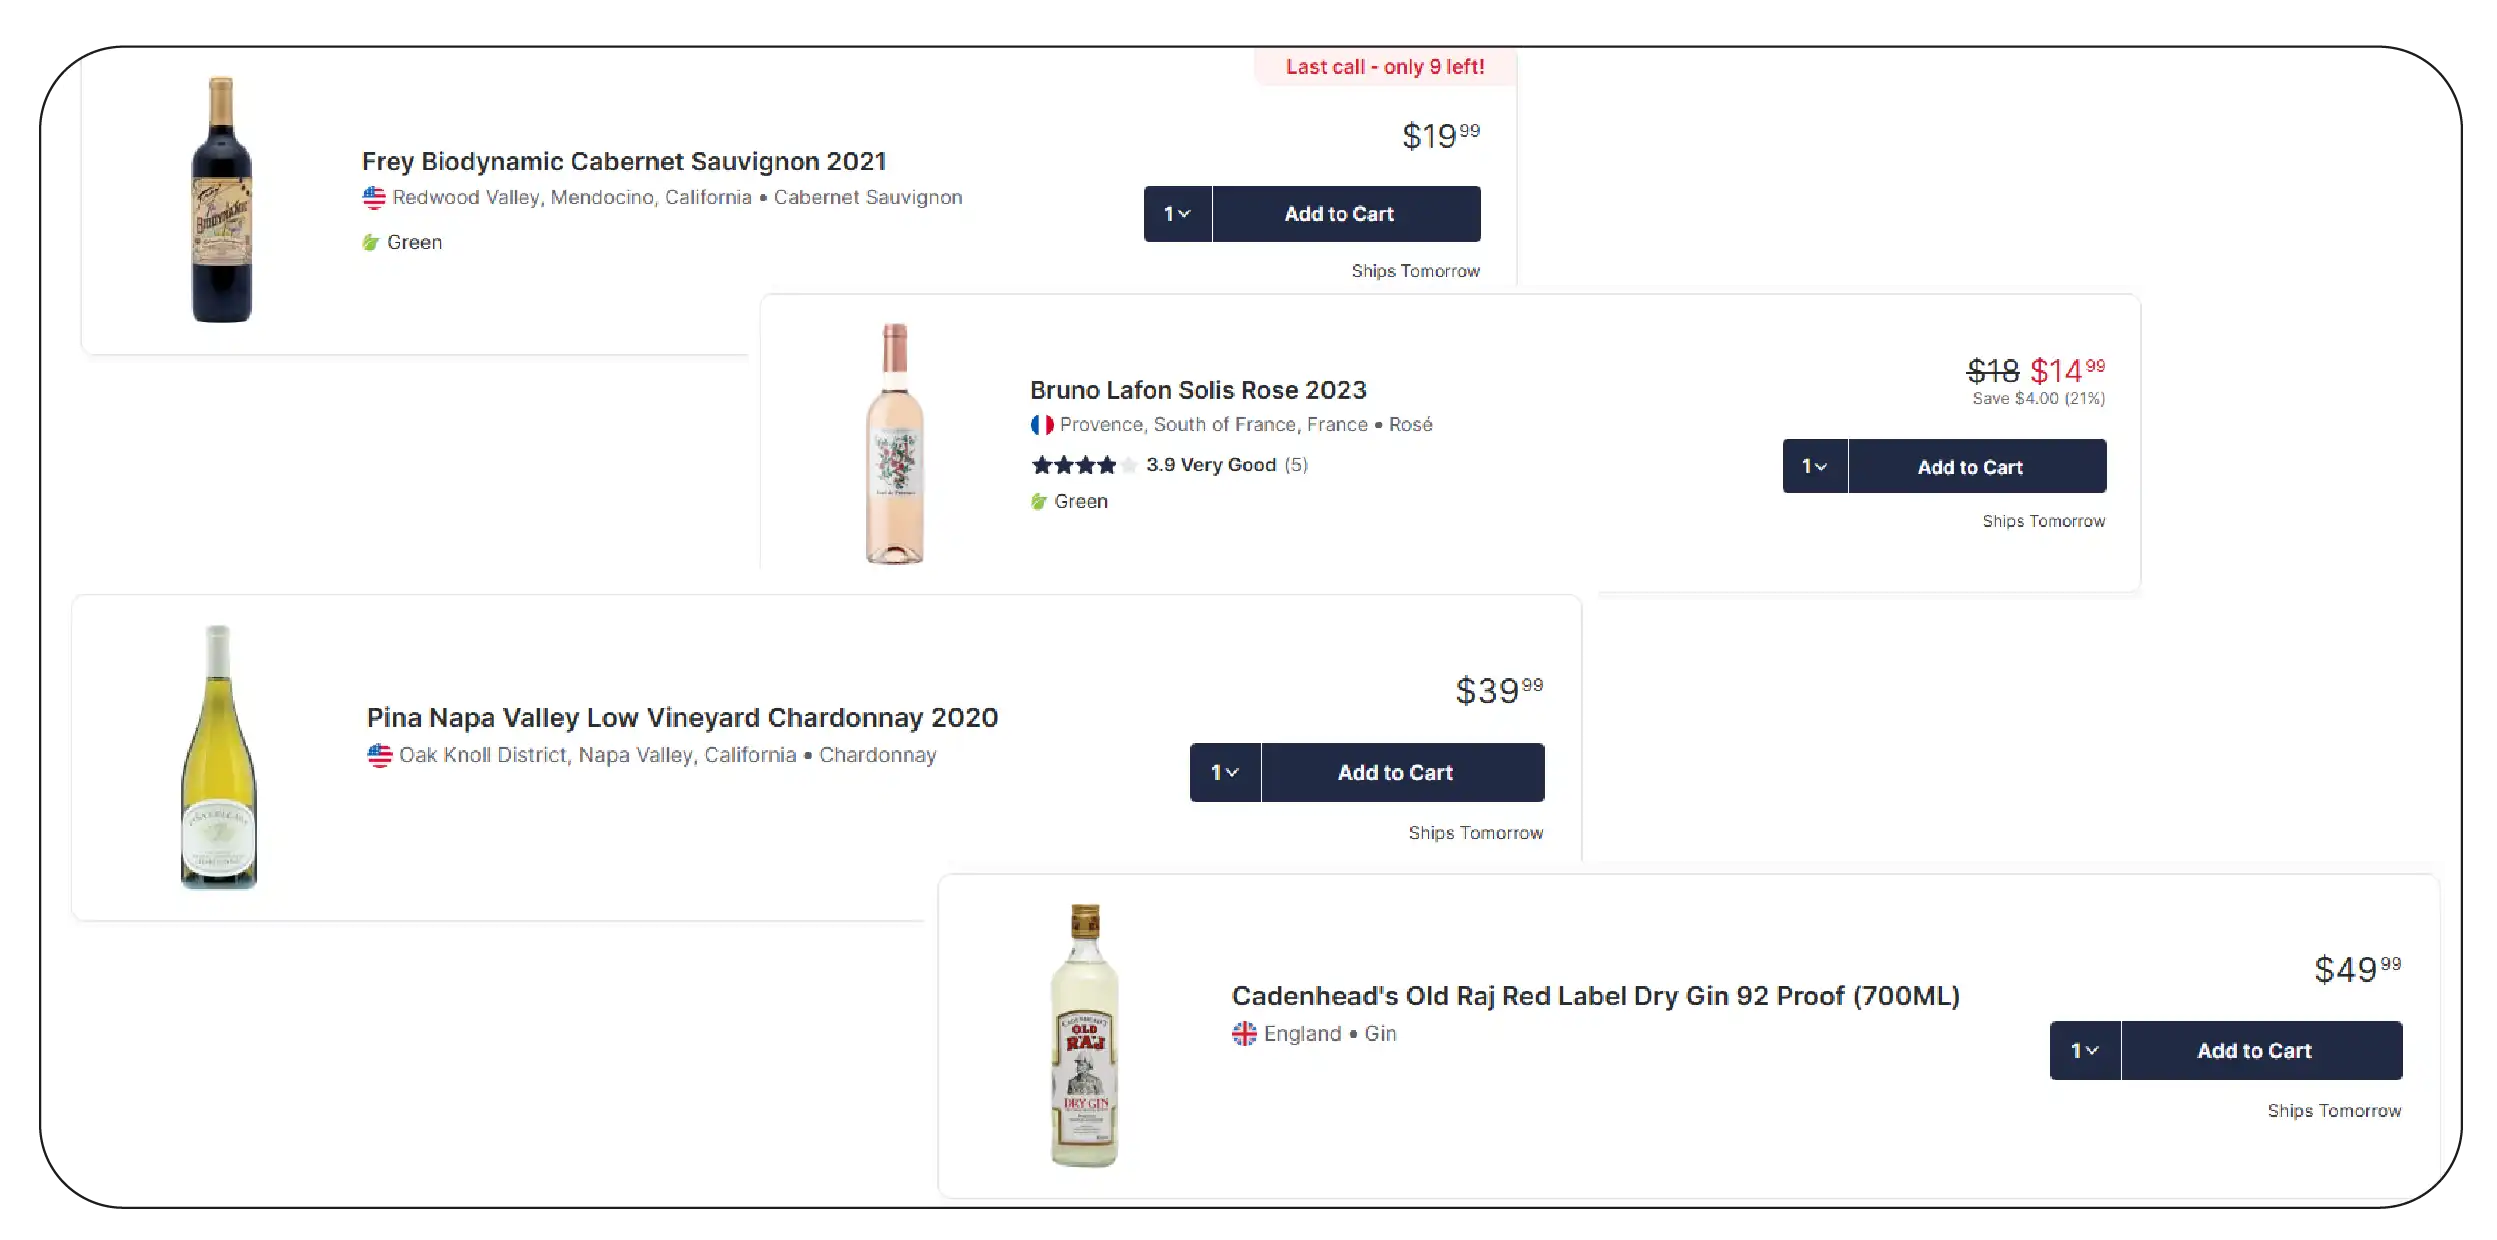This screenshot has width=2497, height=1240.
Task: Click the US flag icon beside Redwood Valley
Action: 374,198
